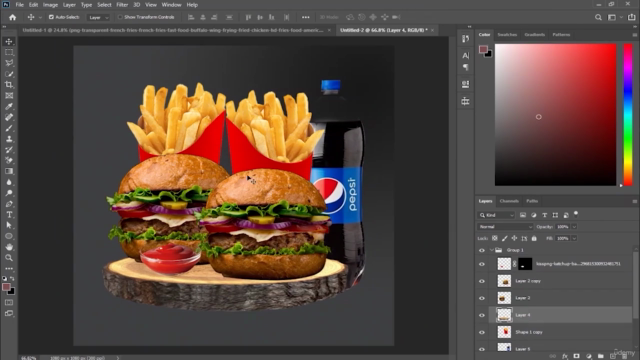640x360 pixels.
Task: Click the Add layer style fx icon
Action: point(564,356)
